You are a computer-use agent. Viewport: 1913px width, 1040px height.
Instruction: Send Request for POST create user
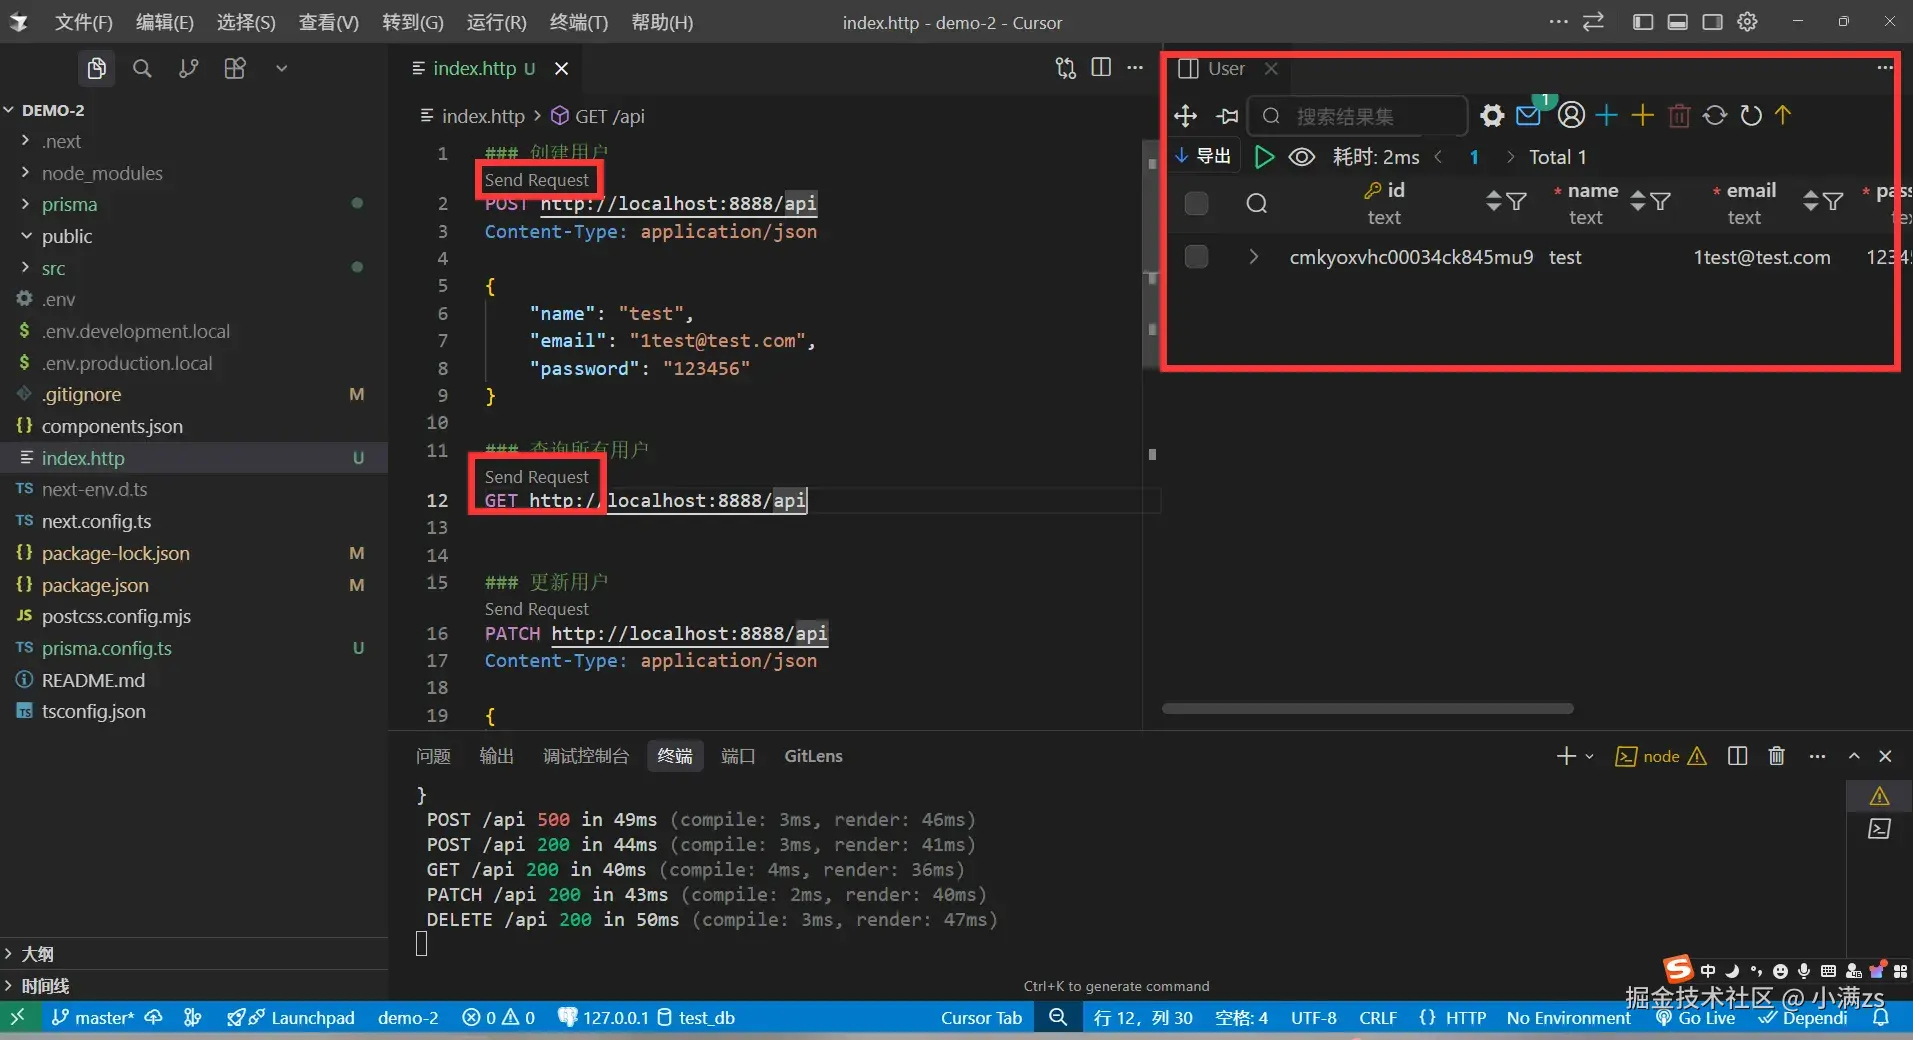(x=537, y=180)
